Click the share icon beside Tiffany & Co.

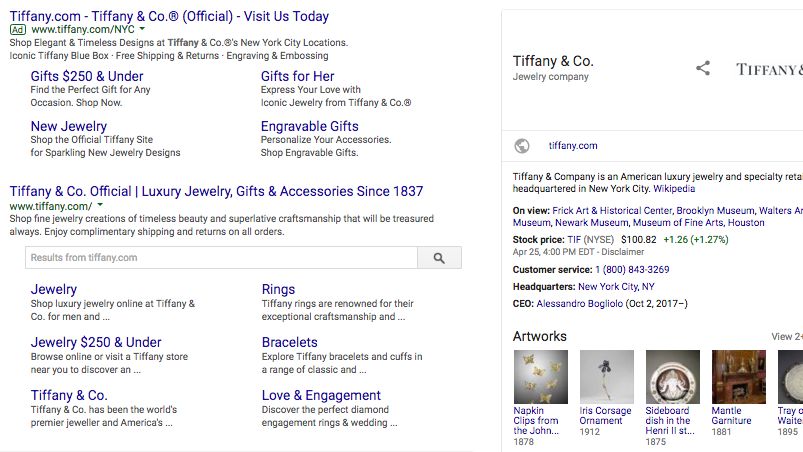click(x=703, y=69)
